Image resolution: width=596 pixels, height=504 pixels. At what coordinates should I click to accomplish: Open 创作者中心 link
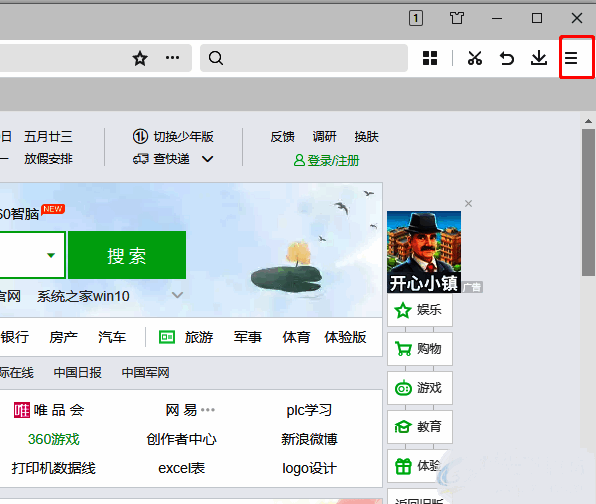[181, 439]
